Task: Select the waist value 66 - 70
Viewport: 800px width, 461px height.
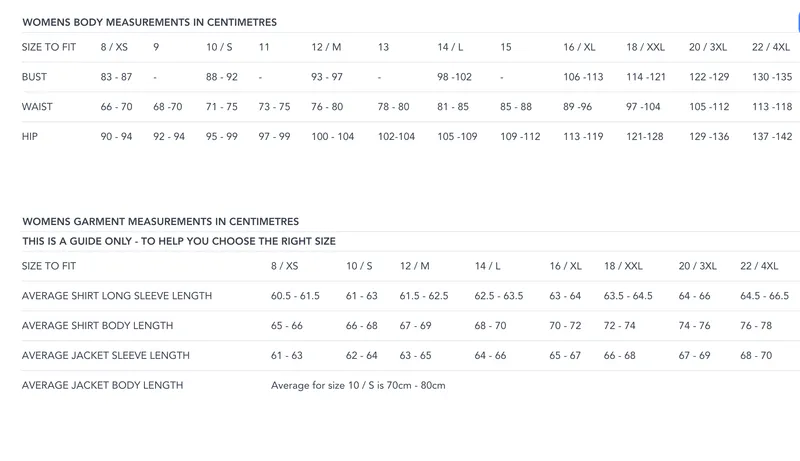Action: pyautogui.click(x=116, y=107)
